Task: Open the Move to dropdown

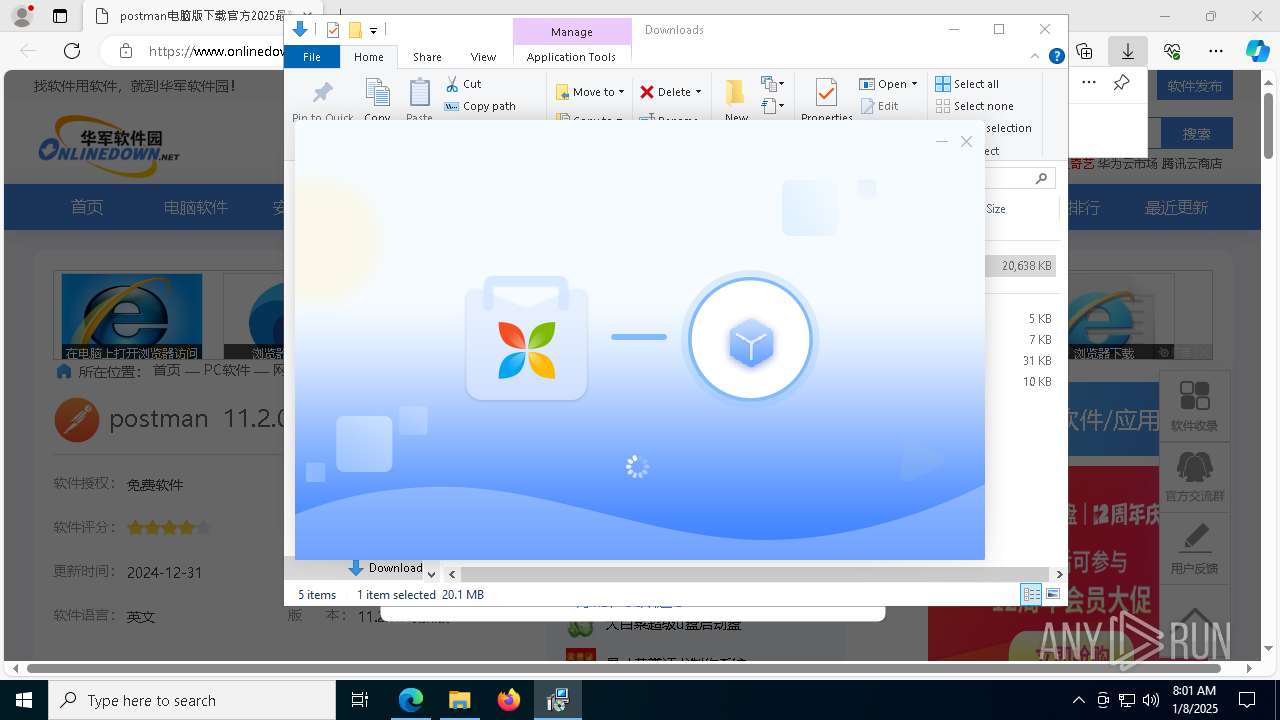Action: point(590,92)
